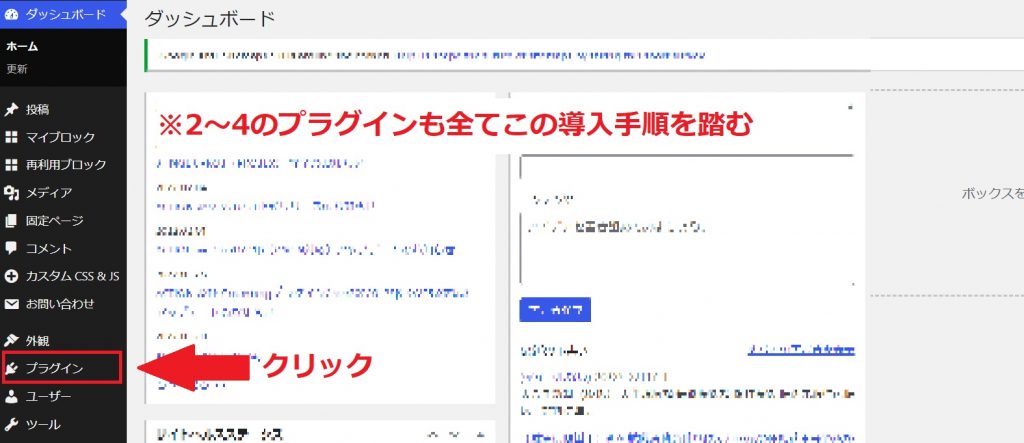The height and width of the screenshot is (443, 1024).
Task: Open Comments via the speech bubble icon
Action: click(12, 248)
